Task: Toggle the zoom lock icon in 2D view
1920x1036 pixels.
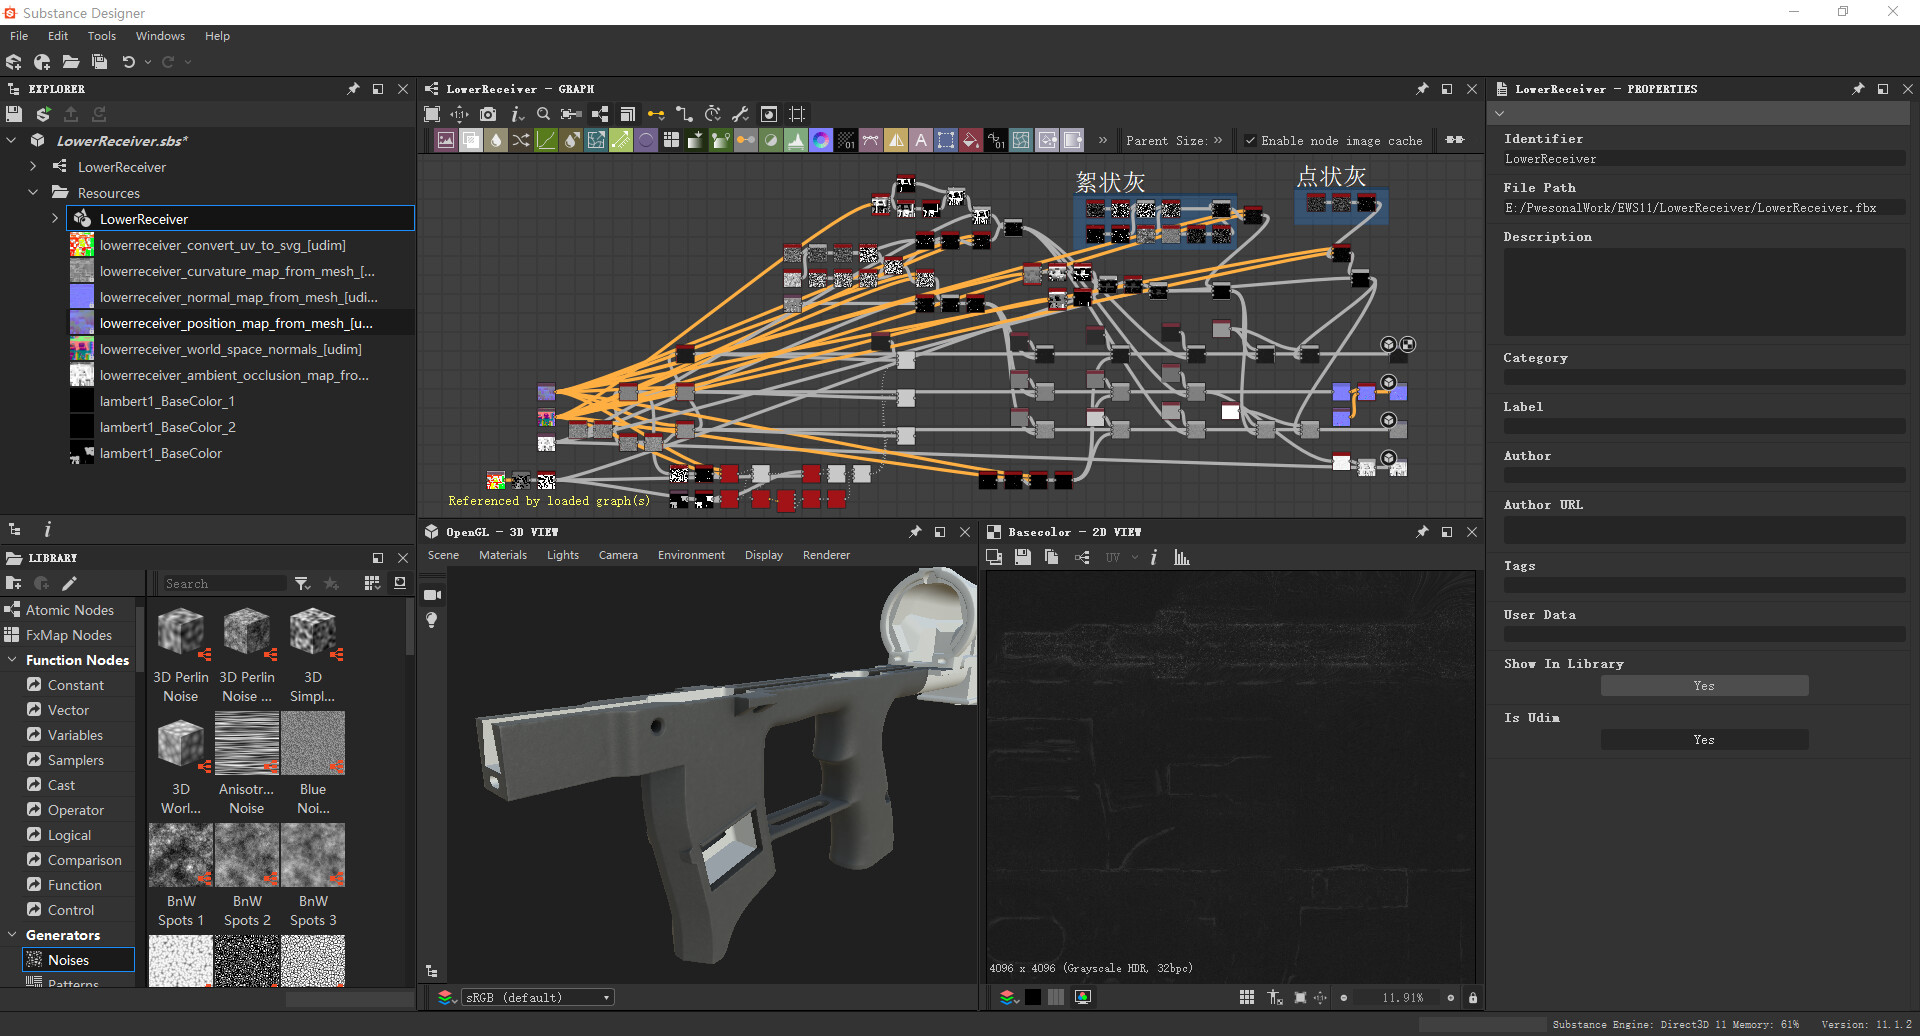Action: [1473, 997]
